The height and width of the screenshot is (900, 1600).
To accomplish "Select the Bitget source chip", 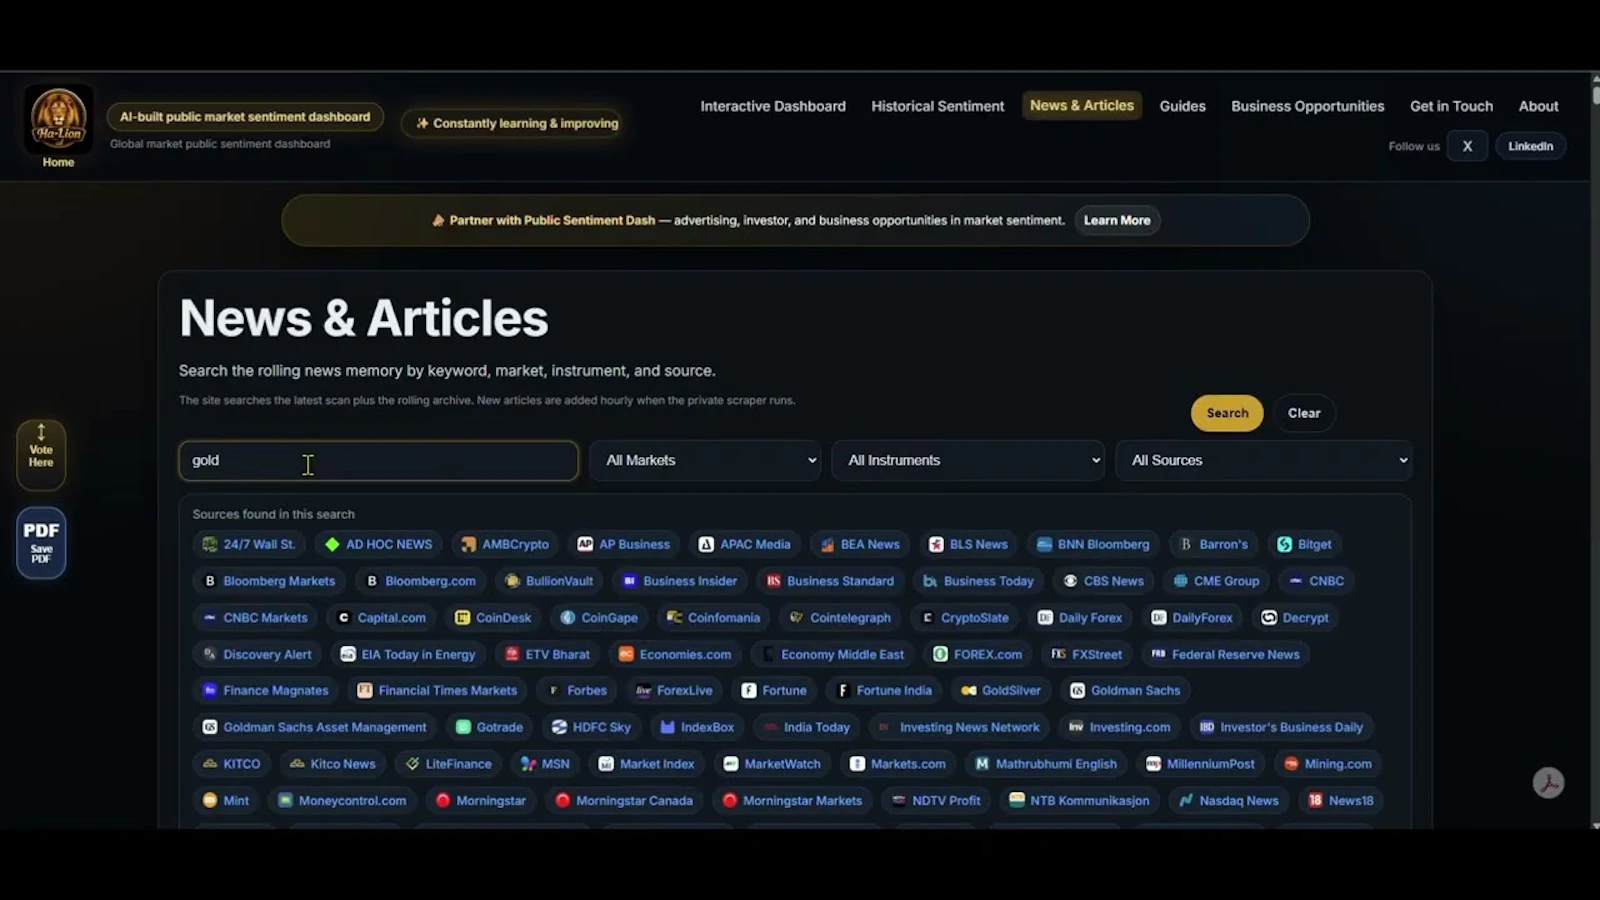I will [1304, 544].
